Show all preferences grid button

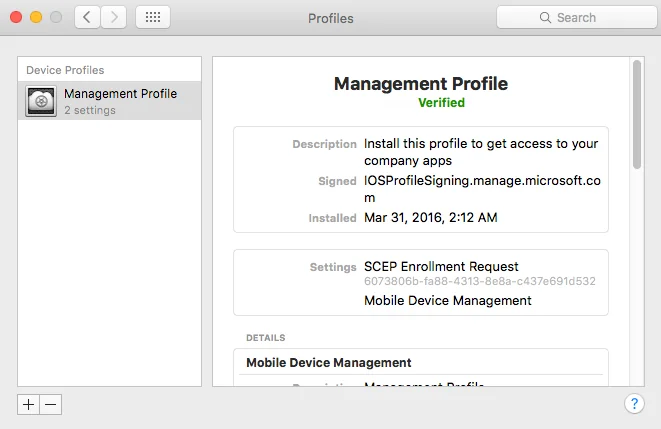[x=153, y=17]
